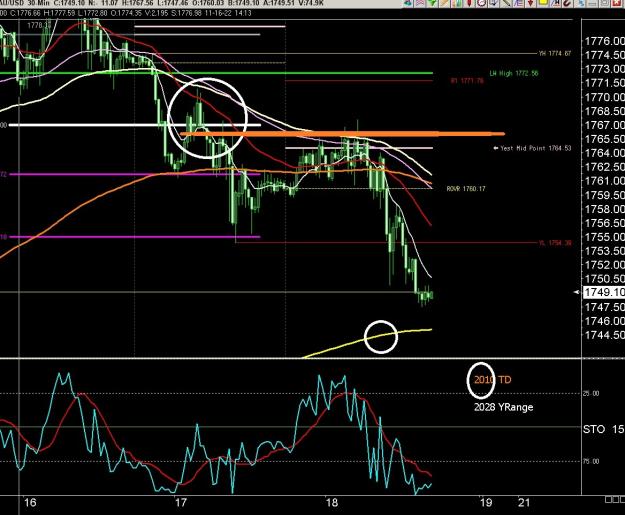625x515 pixels.
Task: Click the 1776.00 price axis label
Action: [x=604, y=41]
